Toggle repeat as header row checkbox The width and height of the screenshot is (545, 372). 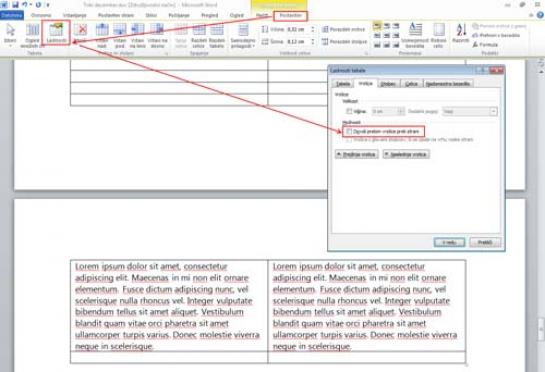pos(349,140)
